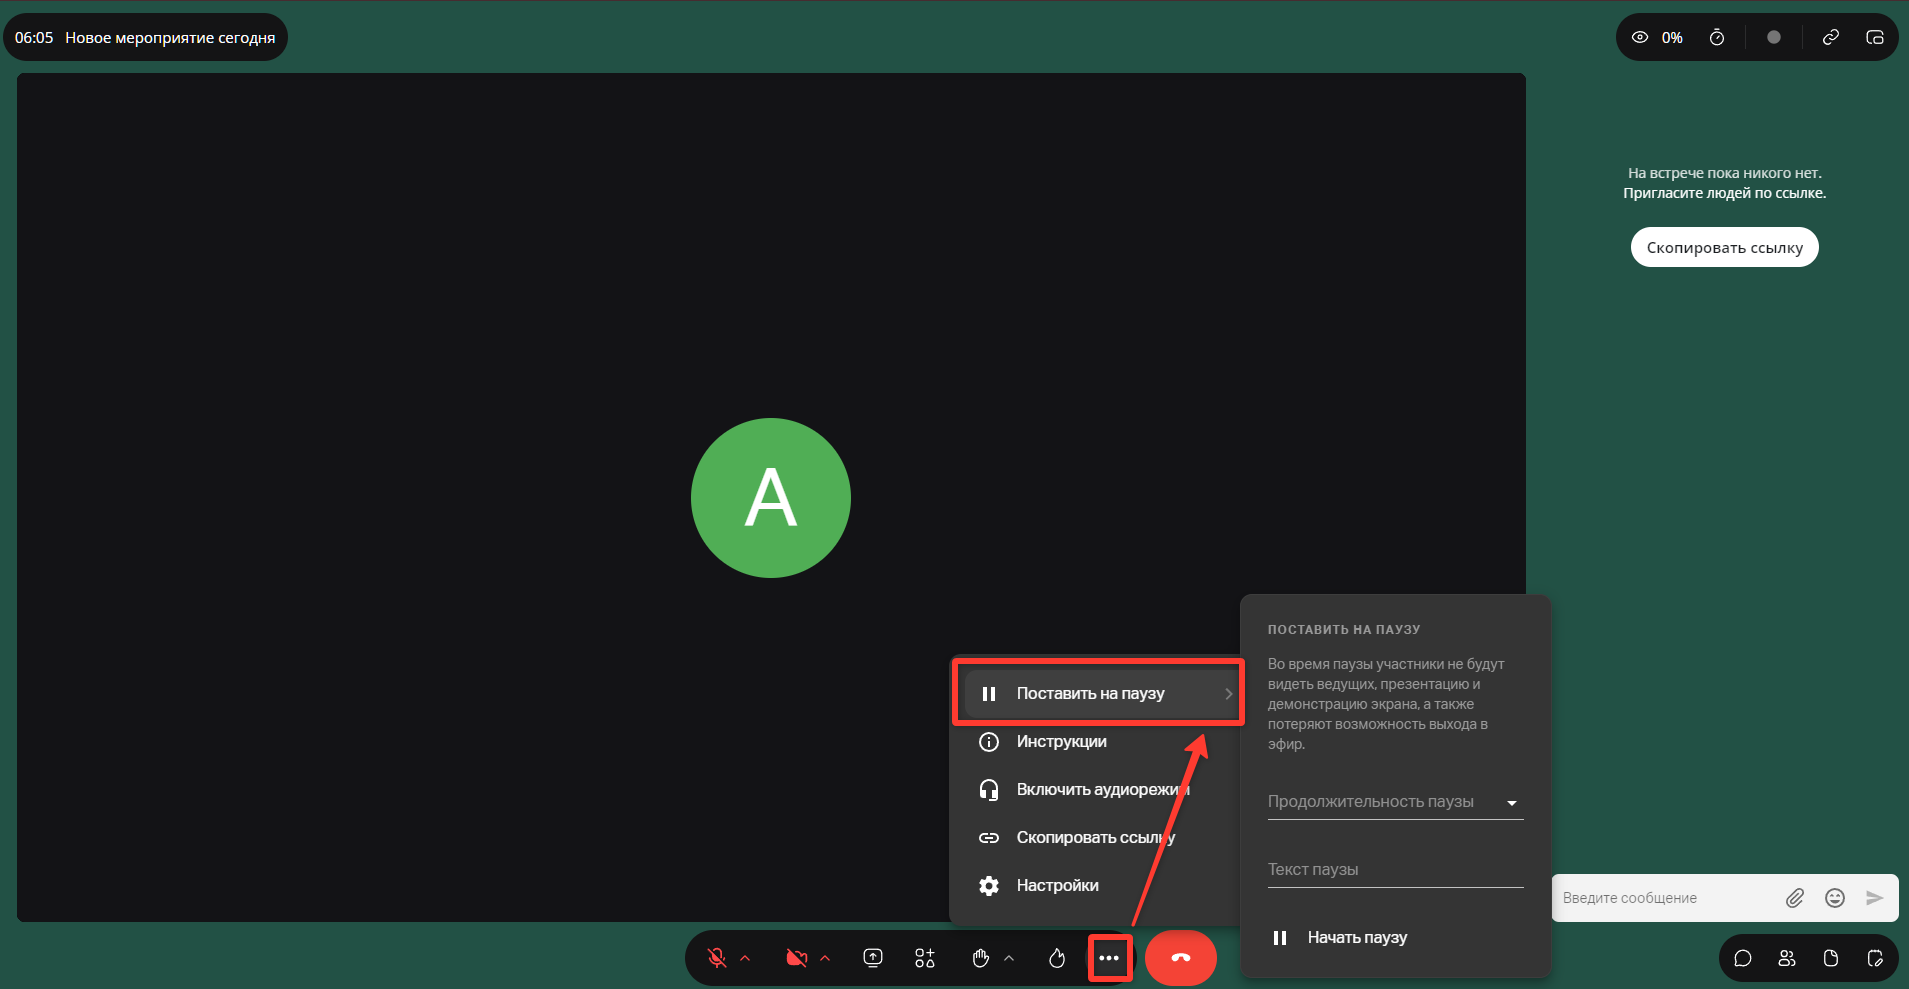Image resolution: width=1909 pixels, height=989 pixels.
Task: Open the stopwatch timer icon
Action: click(x=1717, y=37)
